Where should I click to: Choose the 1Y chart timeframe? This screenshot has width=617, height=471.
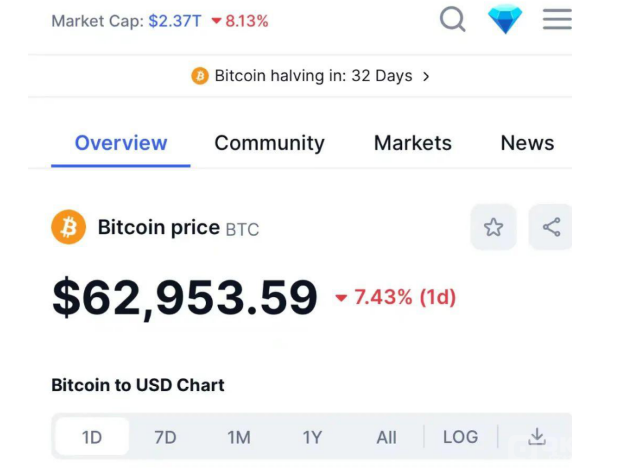tap(313, 437)
